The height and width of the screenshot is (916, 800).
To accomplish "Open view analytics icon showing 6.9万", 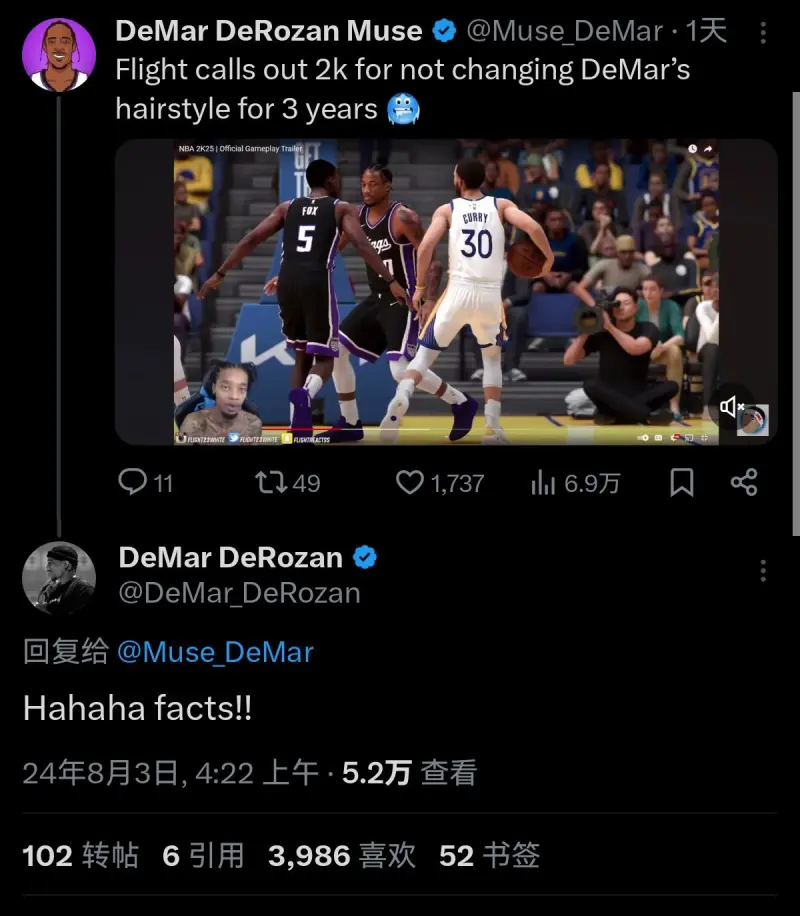I will click(x=543, y=483).
